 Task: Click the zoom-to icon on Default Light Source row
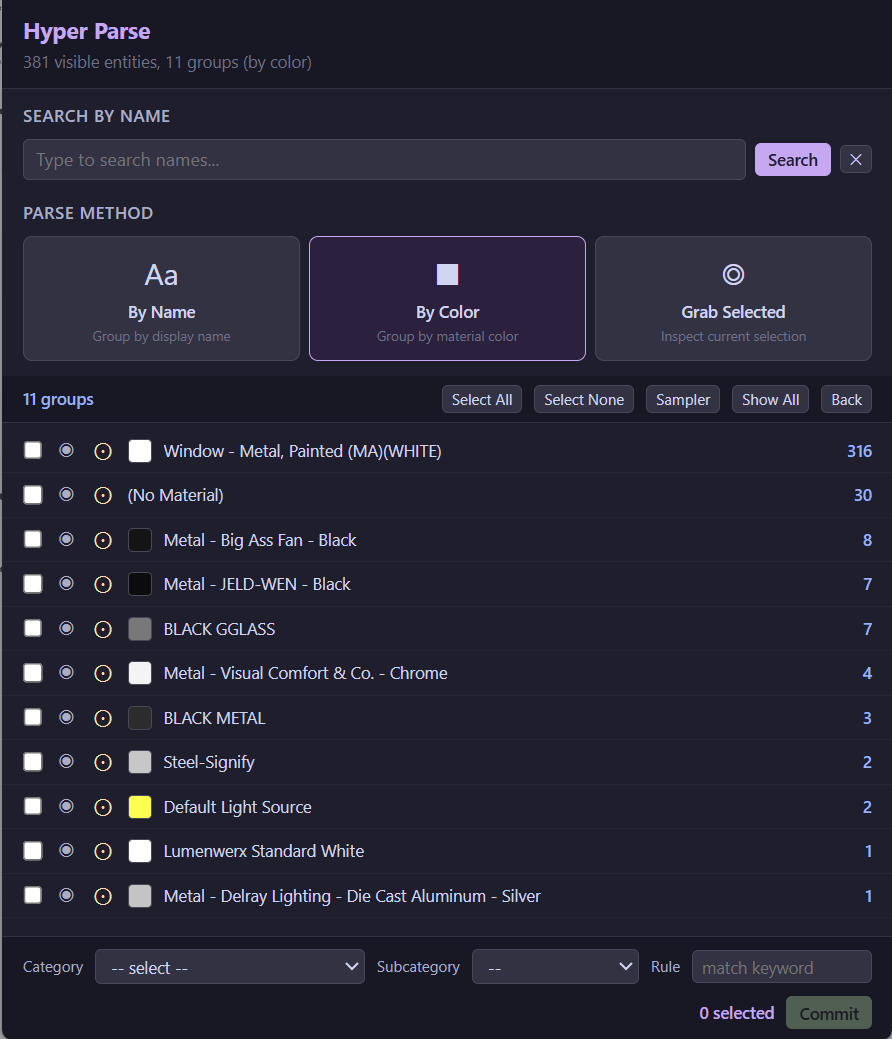(103, 806)
